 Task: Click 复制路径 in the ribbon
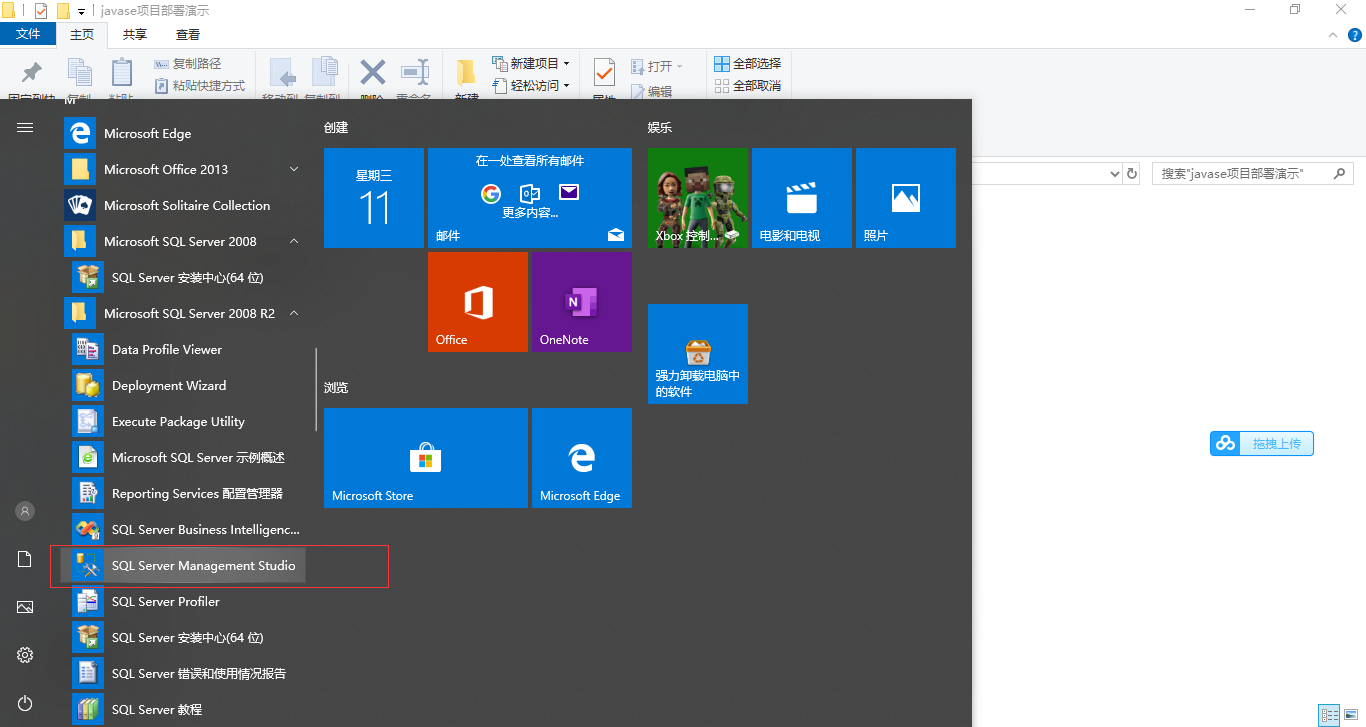click(188, 63)
